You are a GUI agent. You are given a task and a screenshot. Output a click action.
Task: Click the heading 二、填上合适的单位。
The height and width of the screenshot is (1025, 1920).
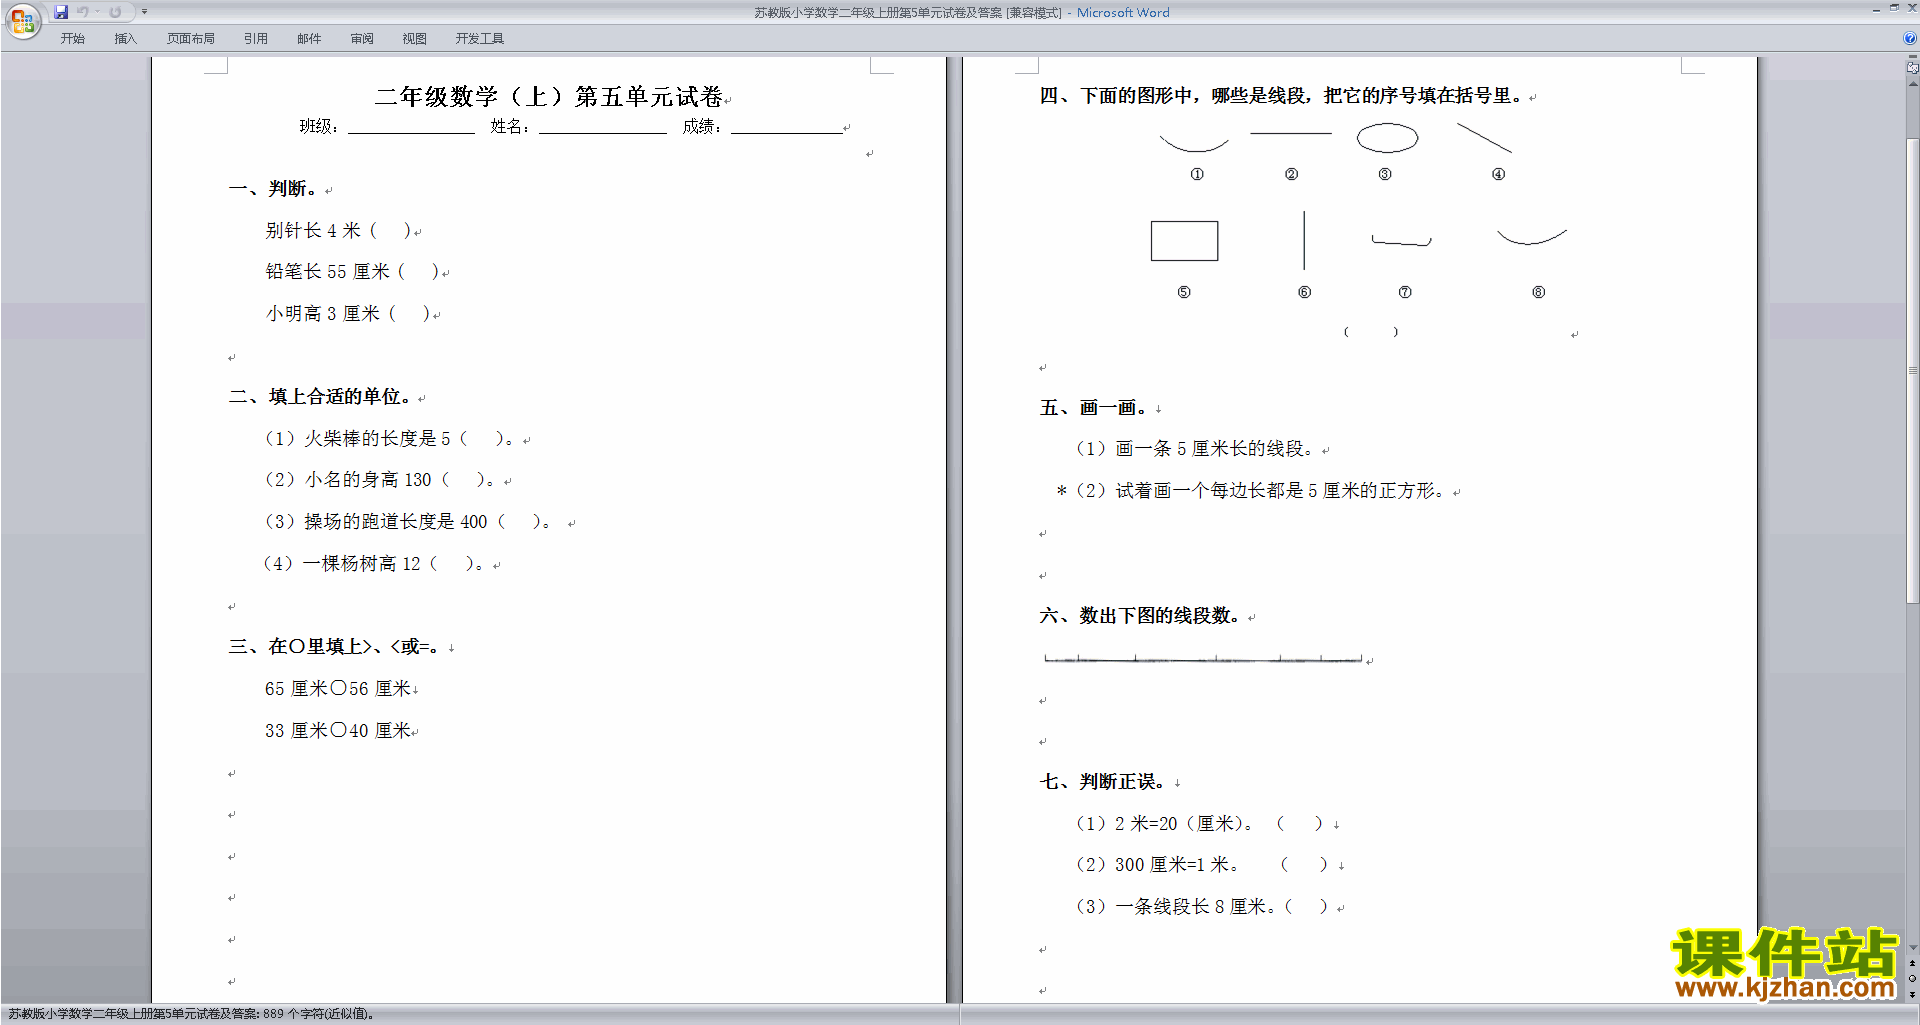tap(320, 397)
